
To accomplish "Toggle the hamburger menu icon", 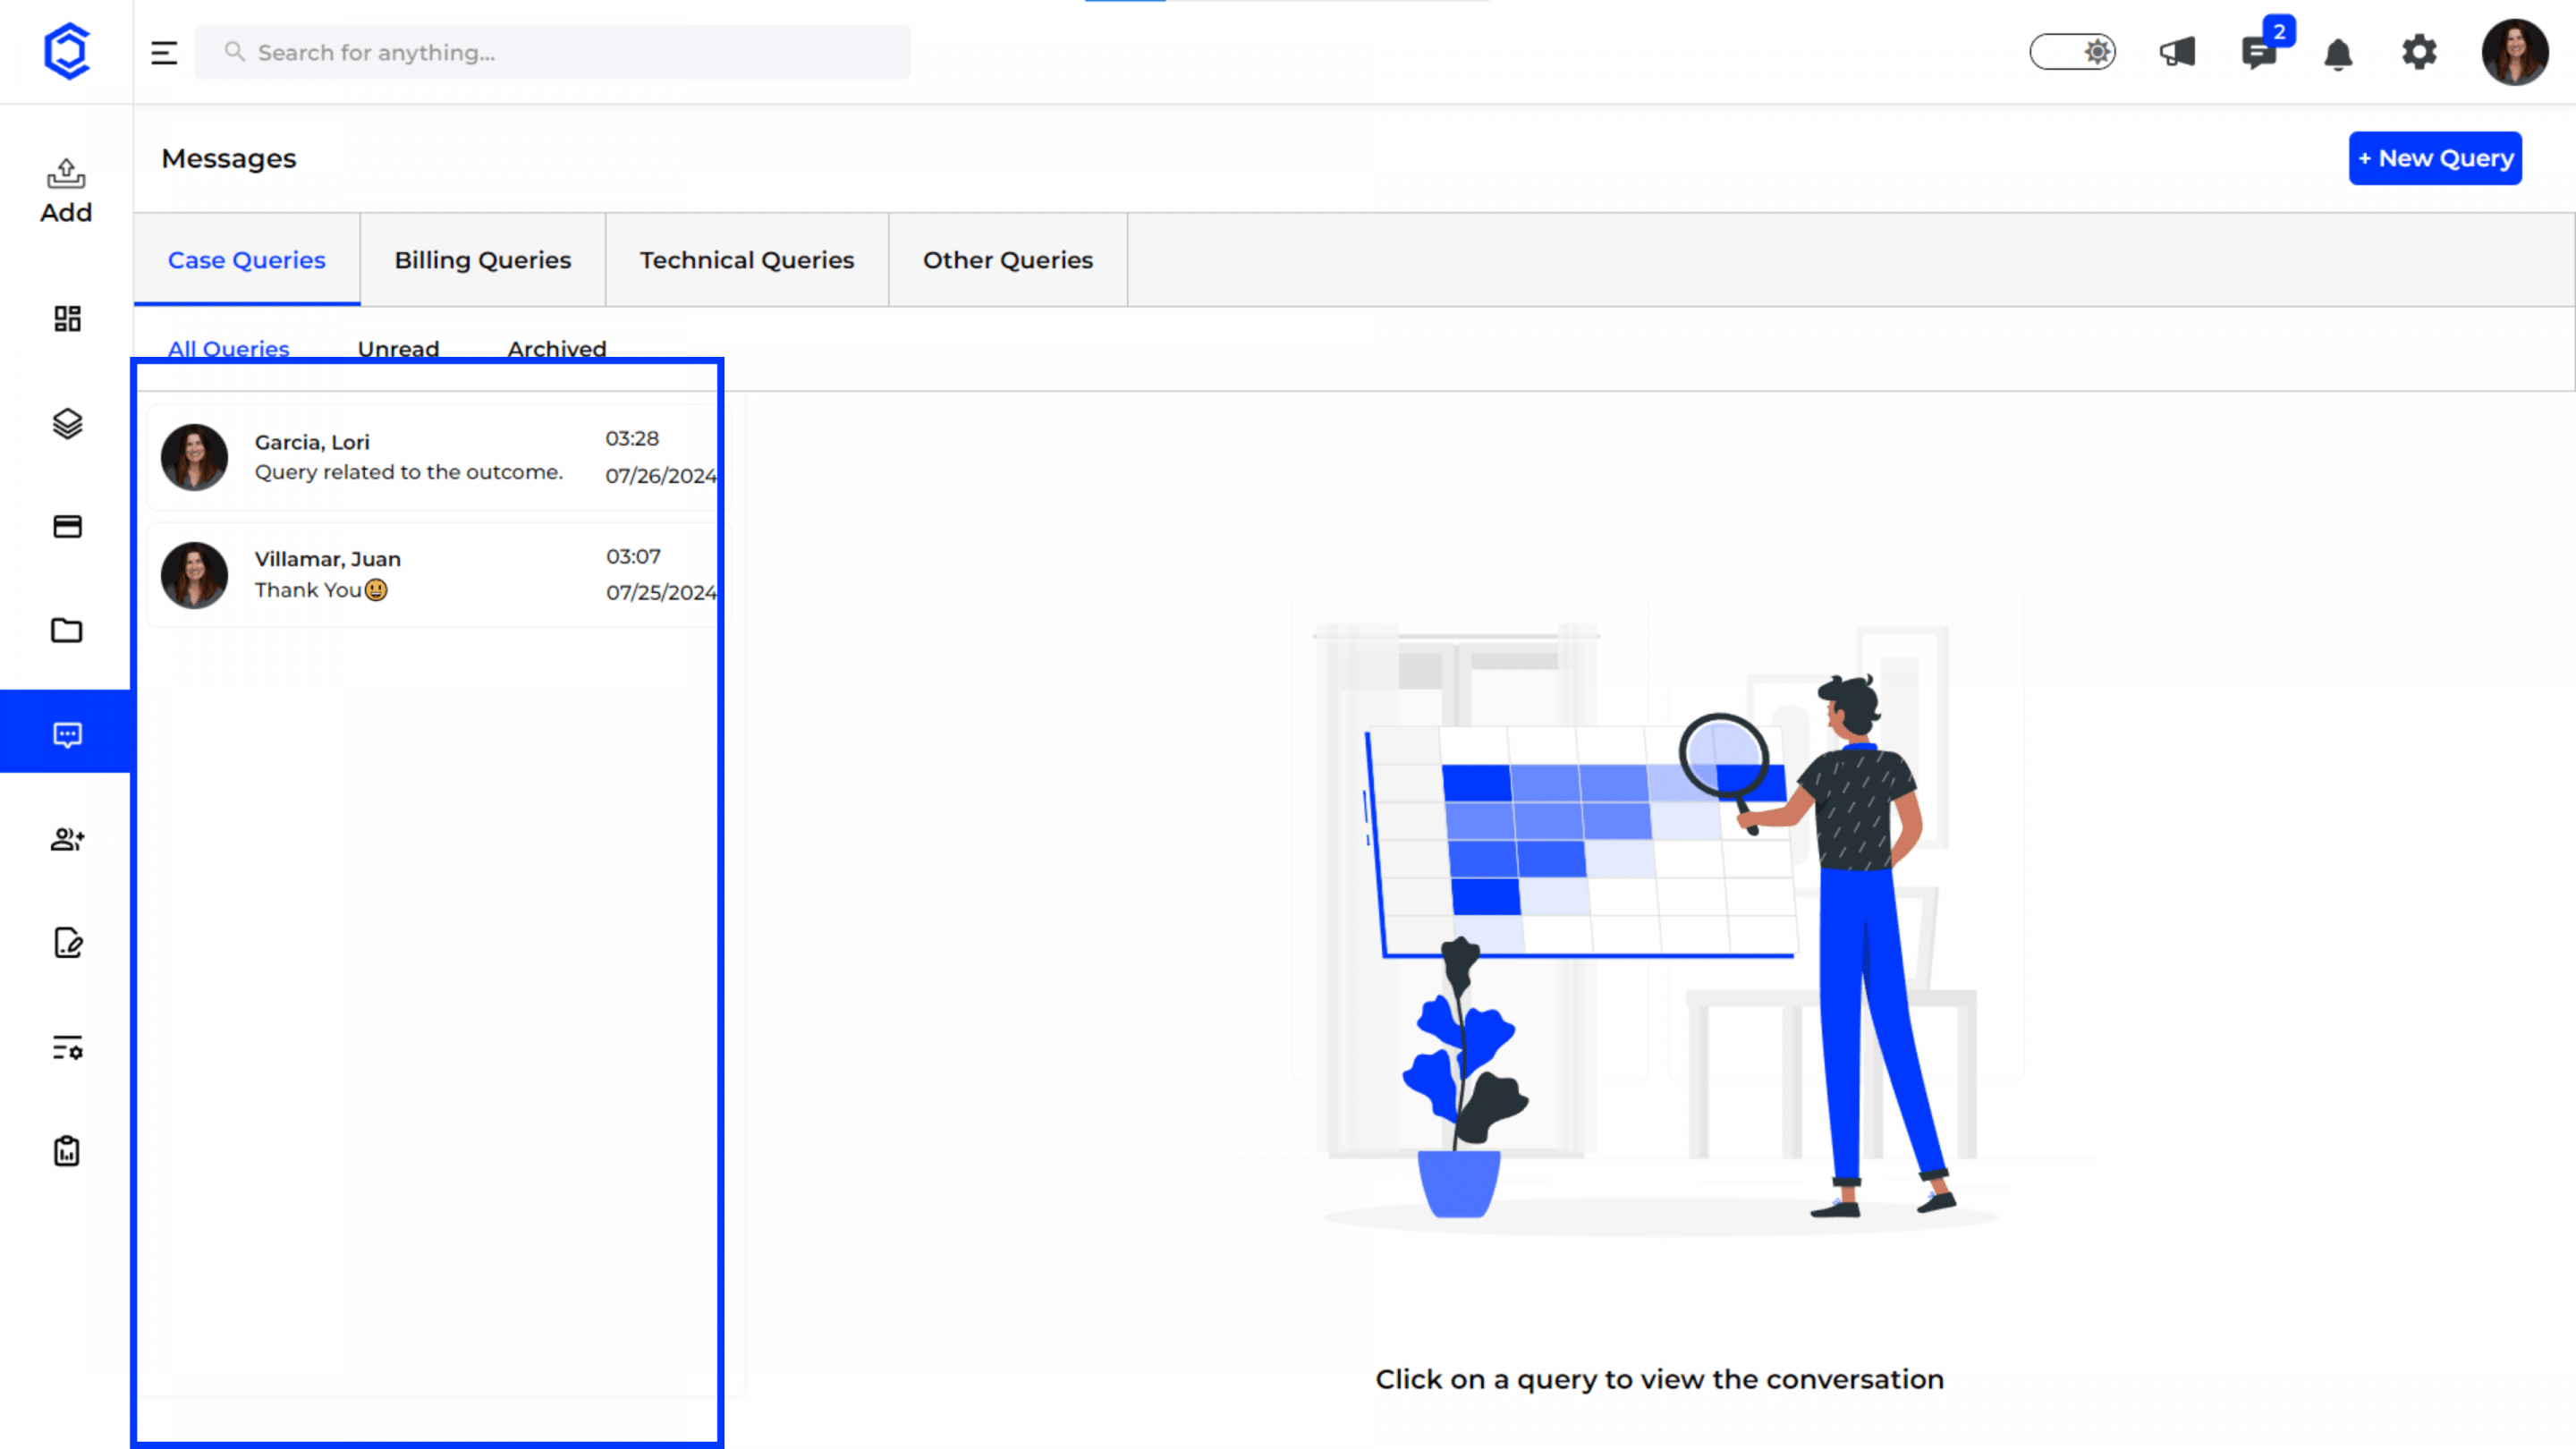I will click(x=164, y=53).
